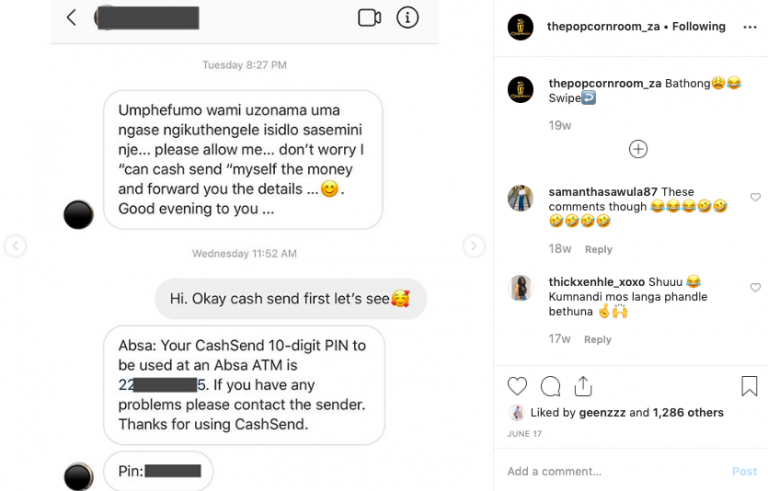Go to previous image with left arrow
This screenshot has width=768, height=491.
coord(15,246)
